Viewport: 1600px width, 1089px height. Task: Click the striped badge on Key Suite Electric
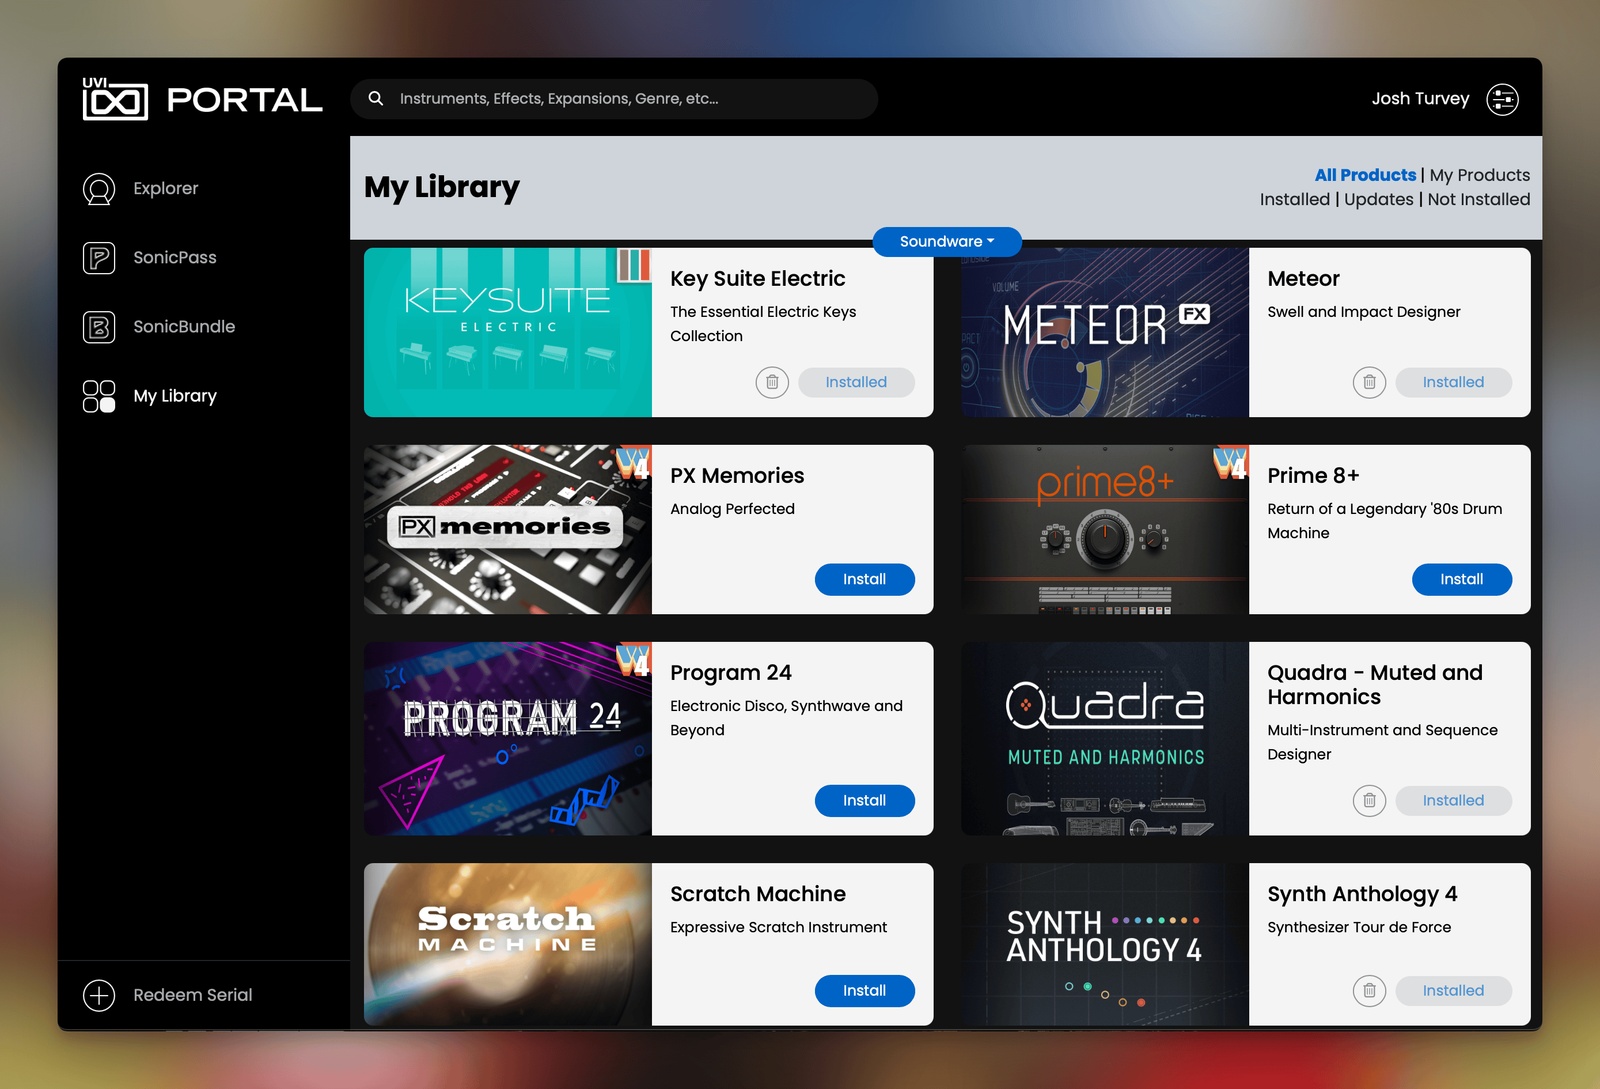click(x=634, y=265)
